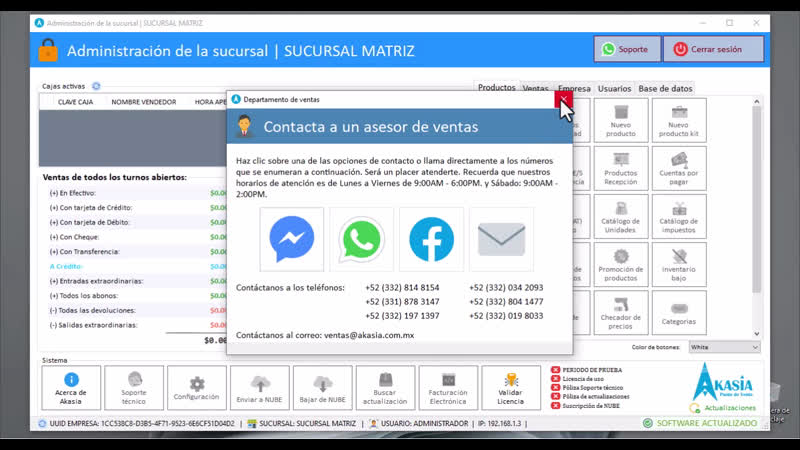Click the UUID EMPRESA status bar entry
800x450 pixels.
137,423
